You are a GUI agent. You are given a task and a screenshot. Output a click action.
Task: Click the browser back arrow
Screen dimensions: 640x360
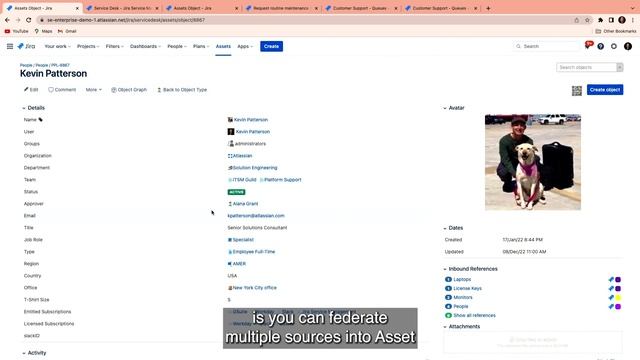[x=7, y=20]
